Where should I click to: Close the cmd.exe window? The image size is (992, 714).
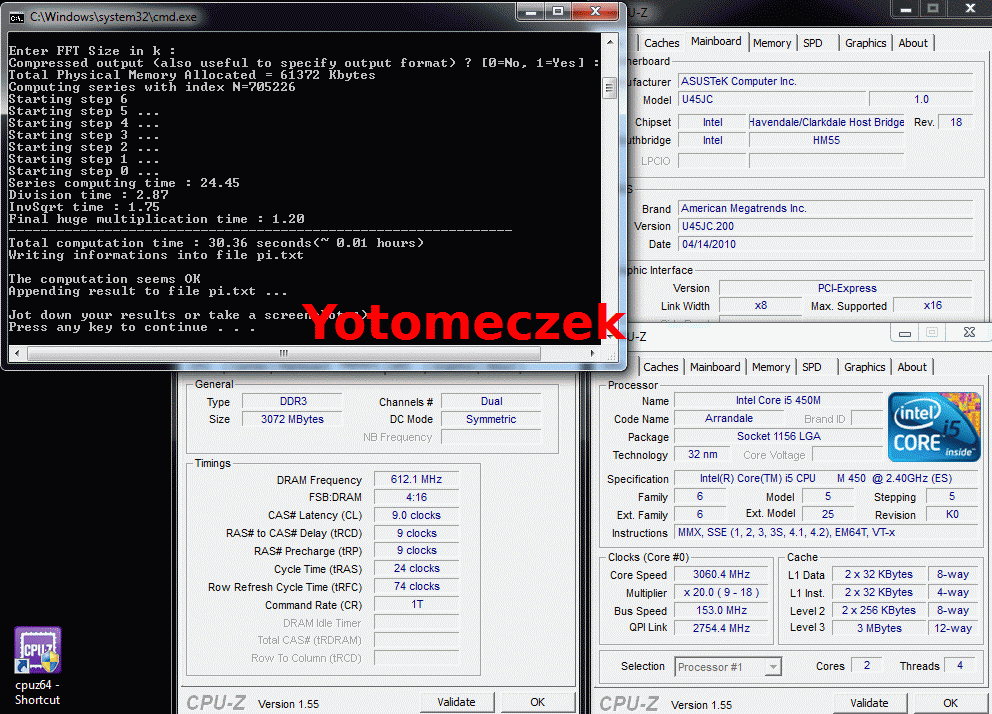(x=595, y=11)
